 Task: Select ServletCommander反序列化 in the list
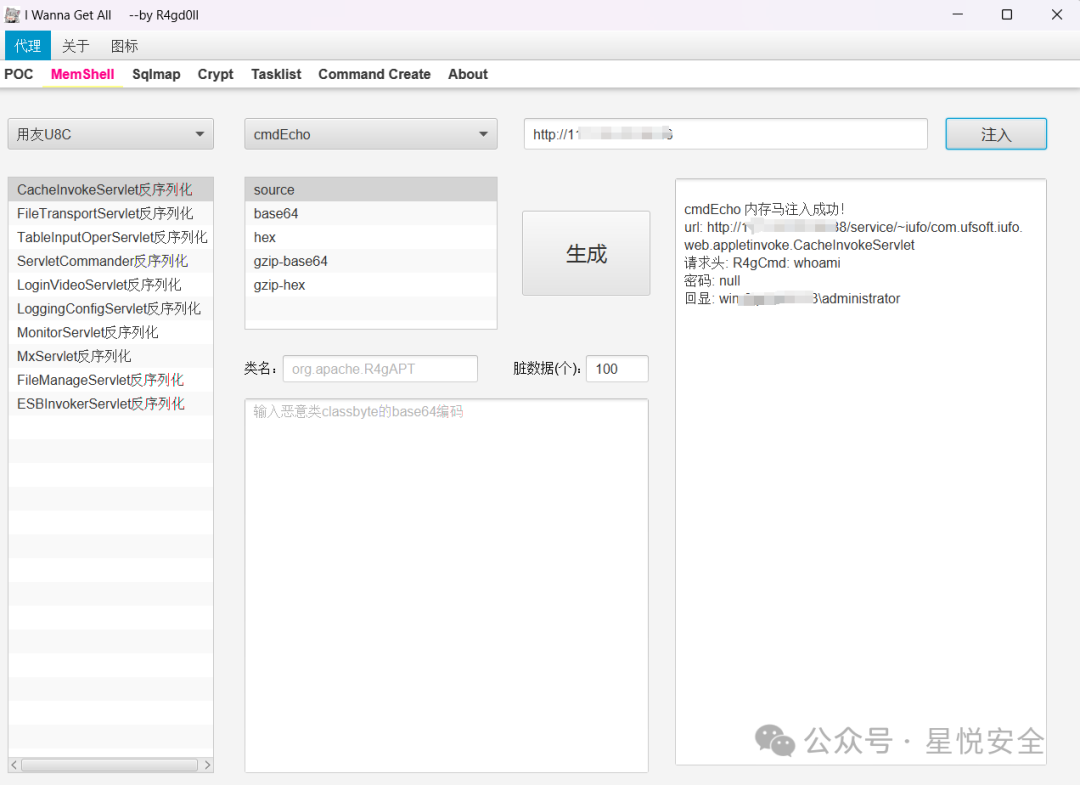click(111, 261)
